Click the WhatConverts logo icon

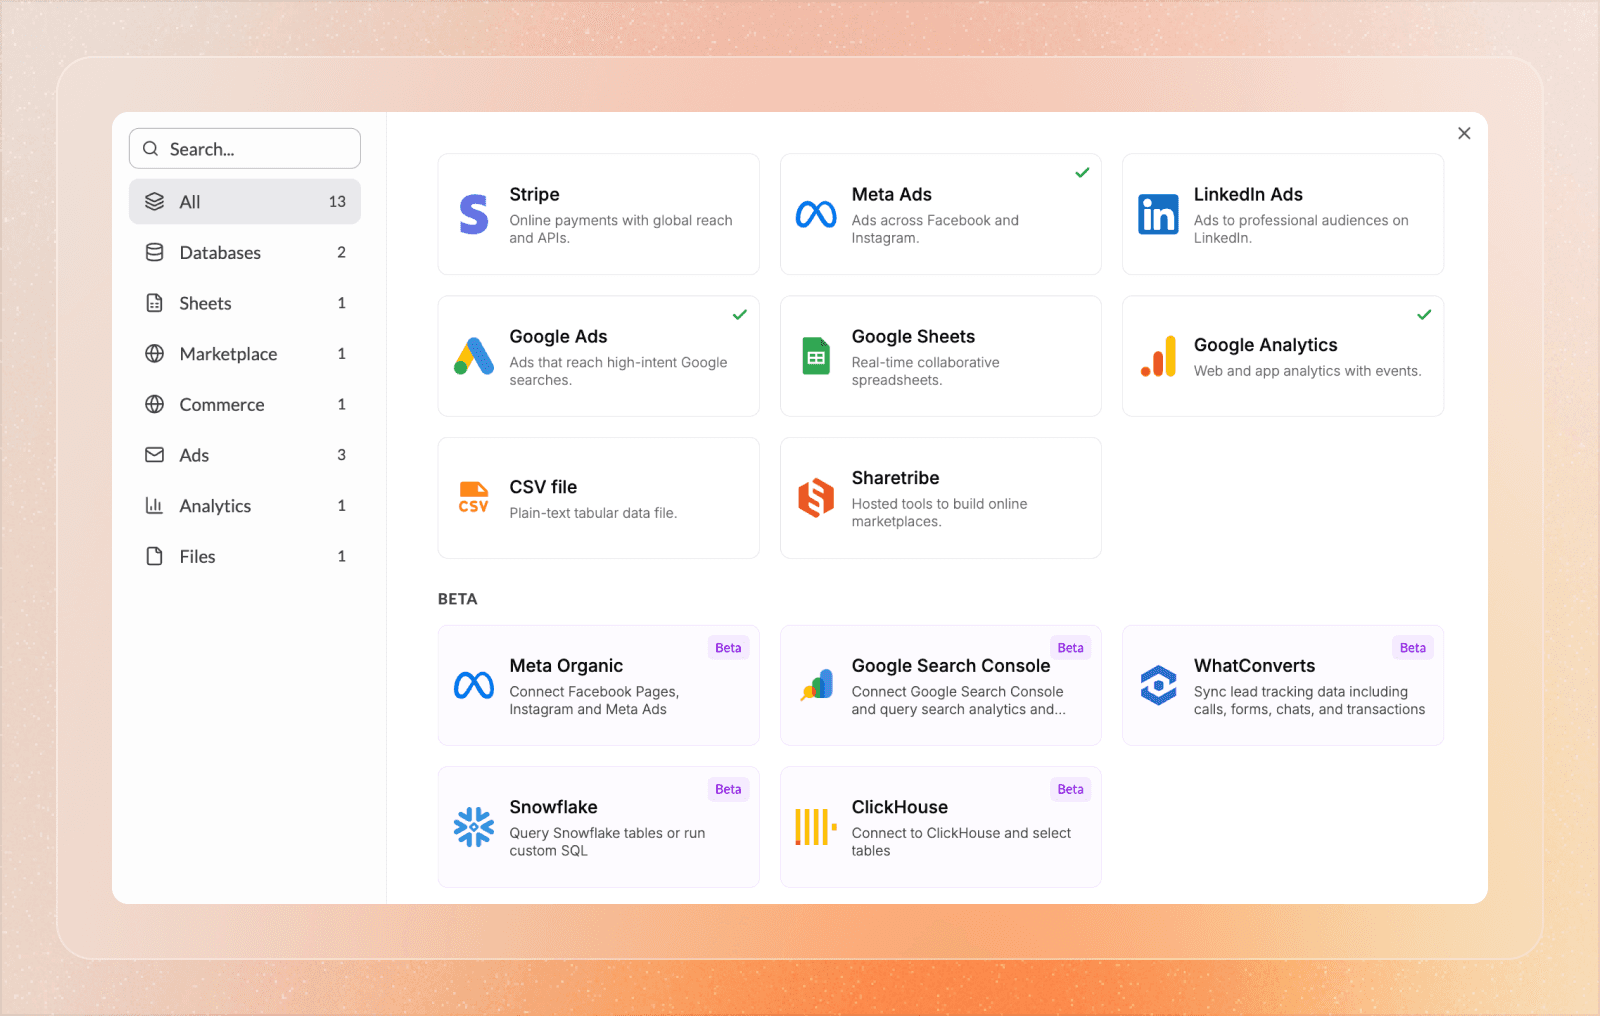1158,685
